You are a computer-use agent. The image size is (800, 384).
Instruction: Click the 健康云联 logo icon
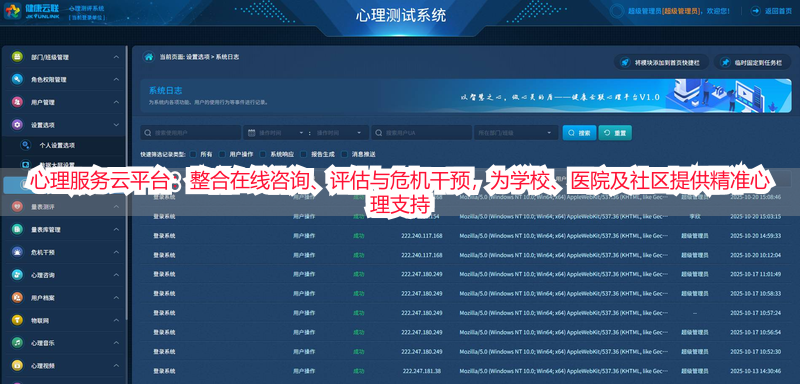coord(12,10)
